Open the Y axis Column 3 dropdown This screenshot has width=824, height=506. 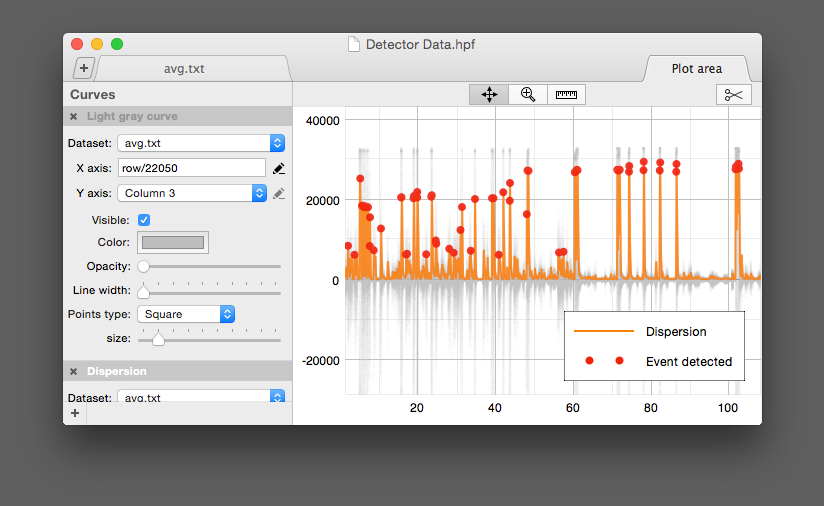tap(191, 193)
